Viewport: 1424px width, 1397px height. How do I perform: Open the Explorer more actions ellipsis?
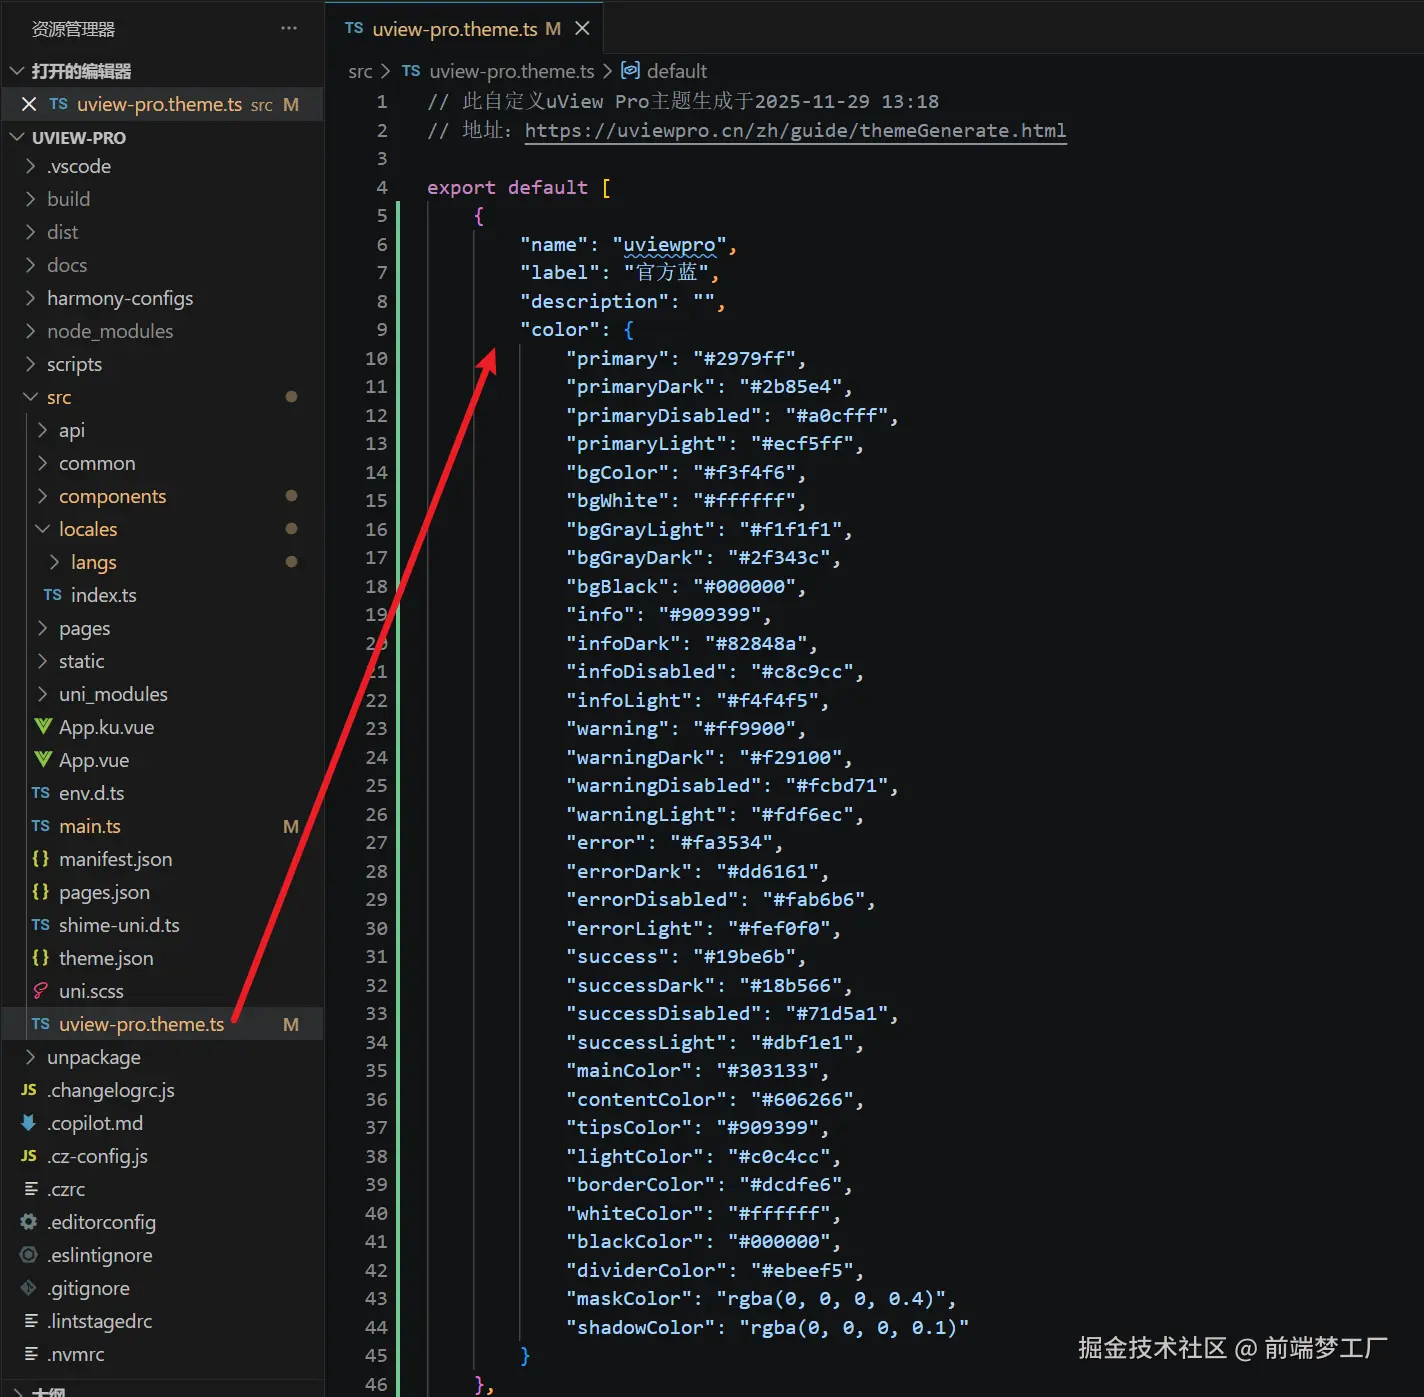point(289,28)
